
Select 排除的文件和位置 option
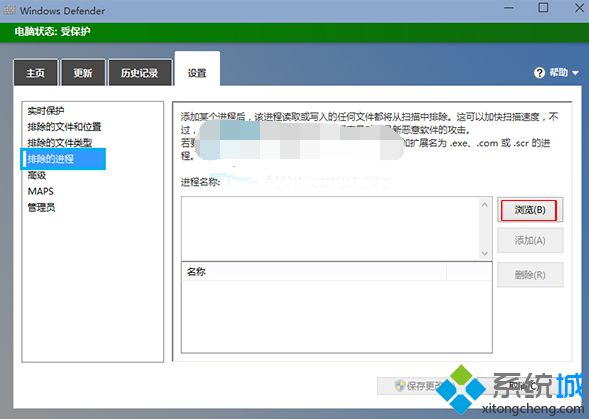tap(64, 127)
